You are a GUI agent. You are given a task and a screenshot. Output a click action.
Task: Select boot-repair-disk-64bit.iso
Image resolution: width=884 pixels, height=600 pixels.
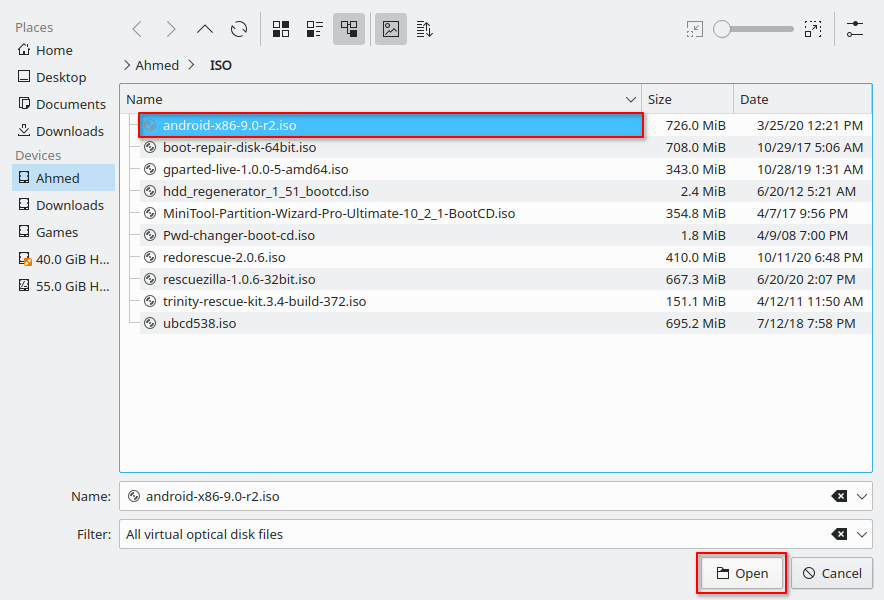click(x=391, y=147)
